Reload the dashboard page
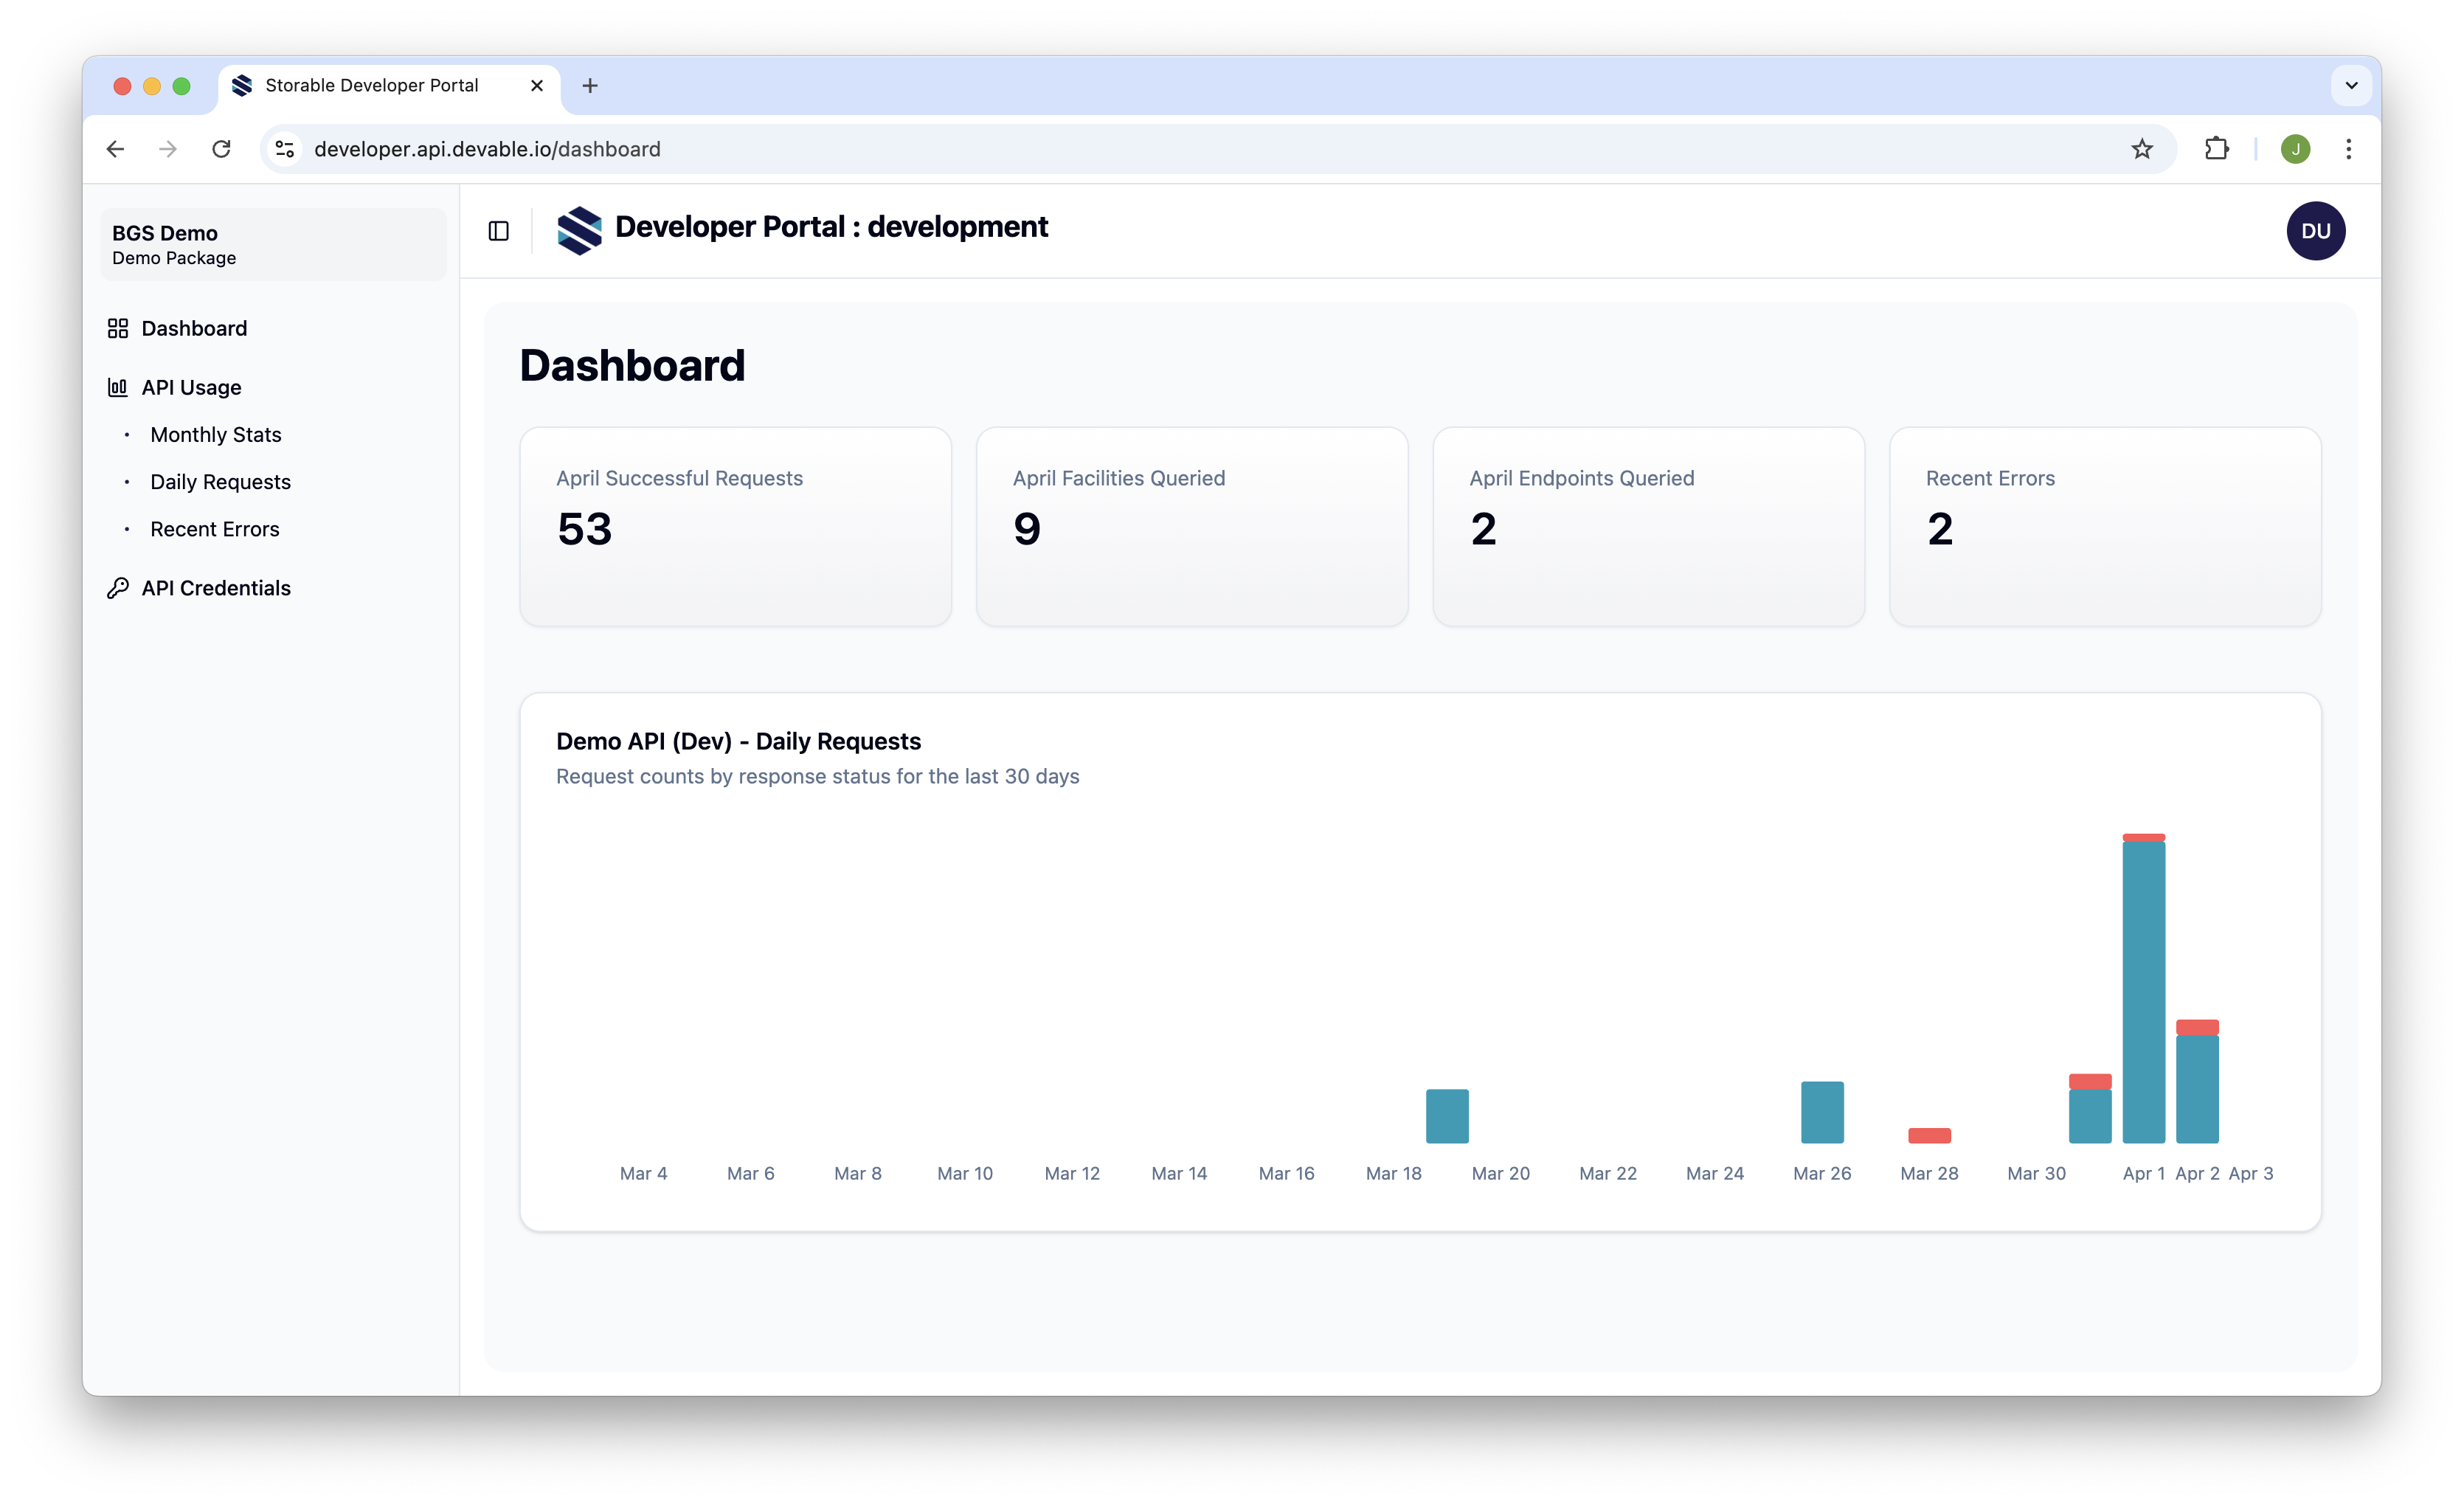 point(221,148)
